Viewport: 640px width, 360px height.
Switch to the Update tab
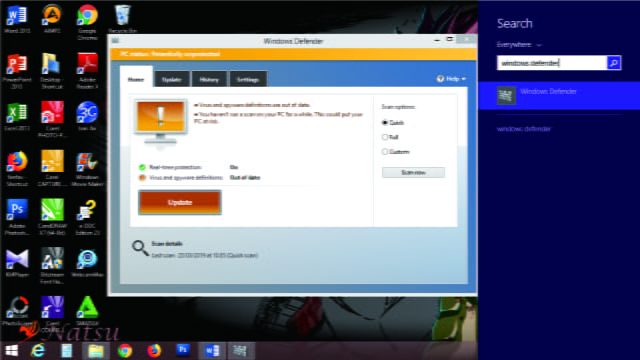[x=171, y=79]
